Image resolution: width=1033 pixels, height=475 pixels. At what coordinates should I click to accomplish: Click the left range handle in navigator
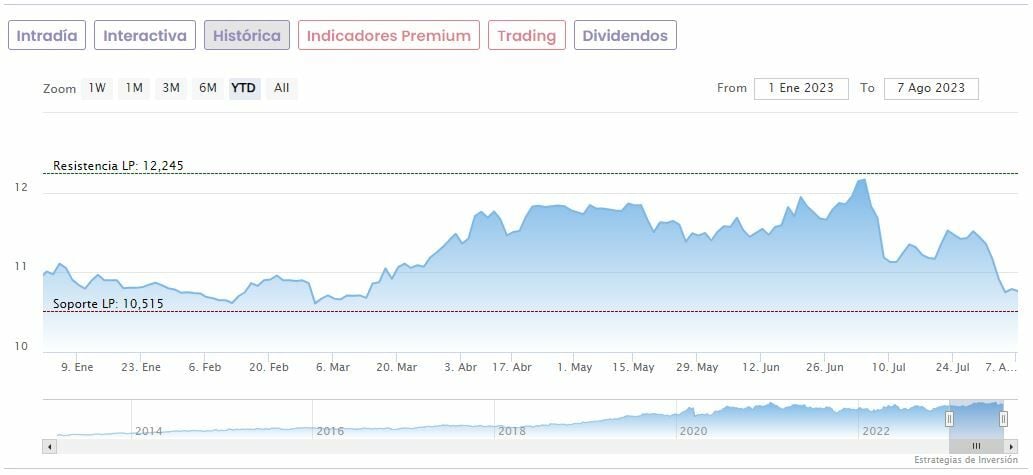(x=949, y=419)
